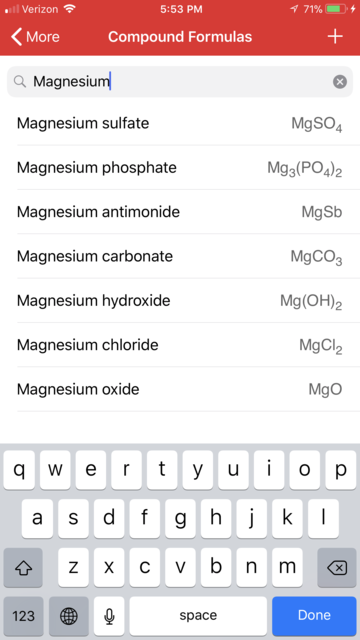
Task: Tap the battery indicator in status bar
Action: tap(336, 9)
